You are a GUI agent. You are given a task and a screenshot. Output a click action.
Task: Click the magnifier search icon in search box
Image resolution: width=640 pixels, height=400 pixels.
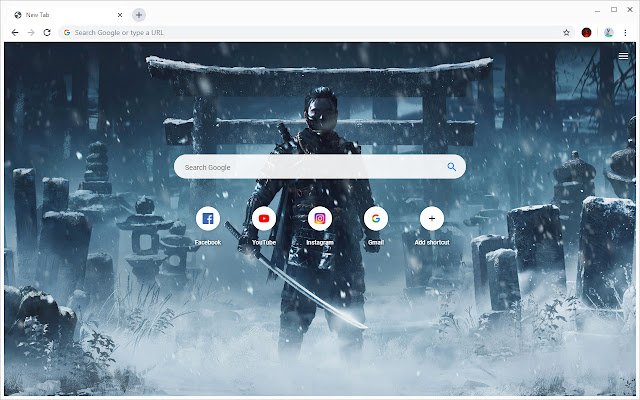(451, 167)
